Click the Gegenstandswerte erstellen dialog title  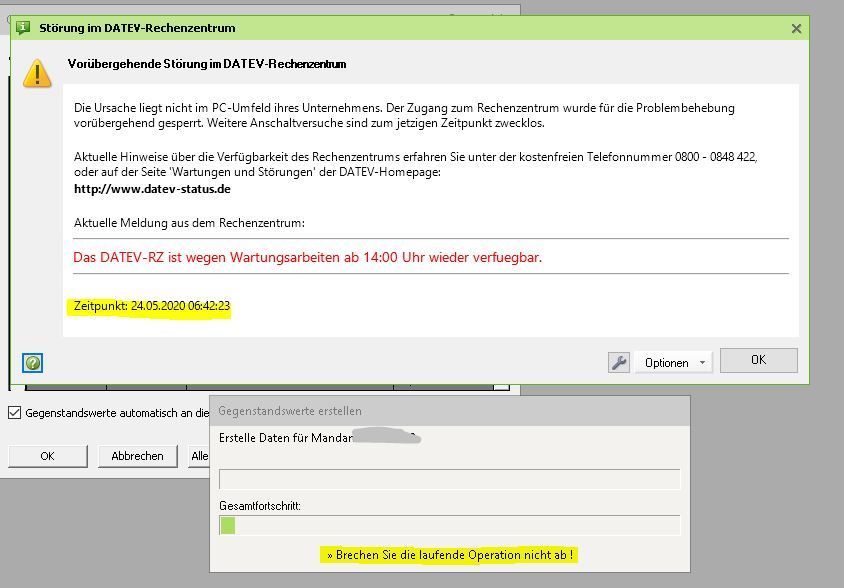(290, 411)
